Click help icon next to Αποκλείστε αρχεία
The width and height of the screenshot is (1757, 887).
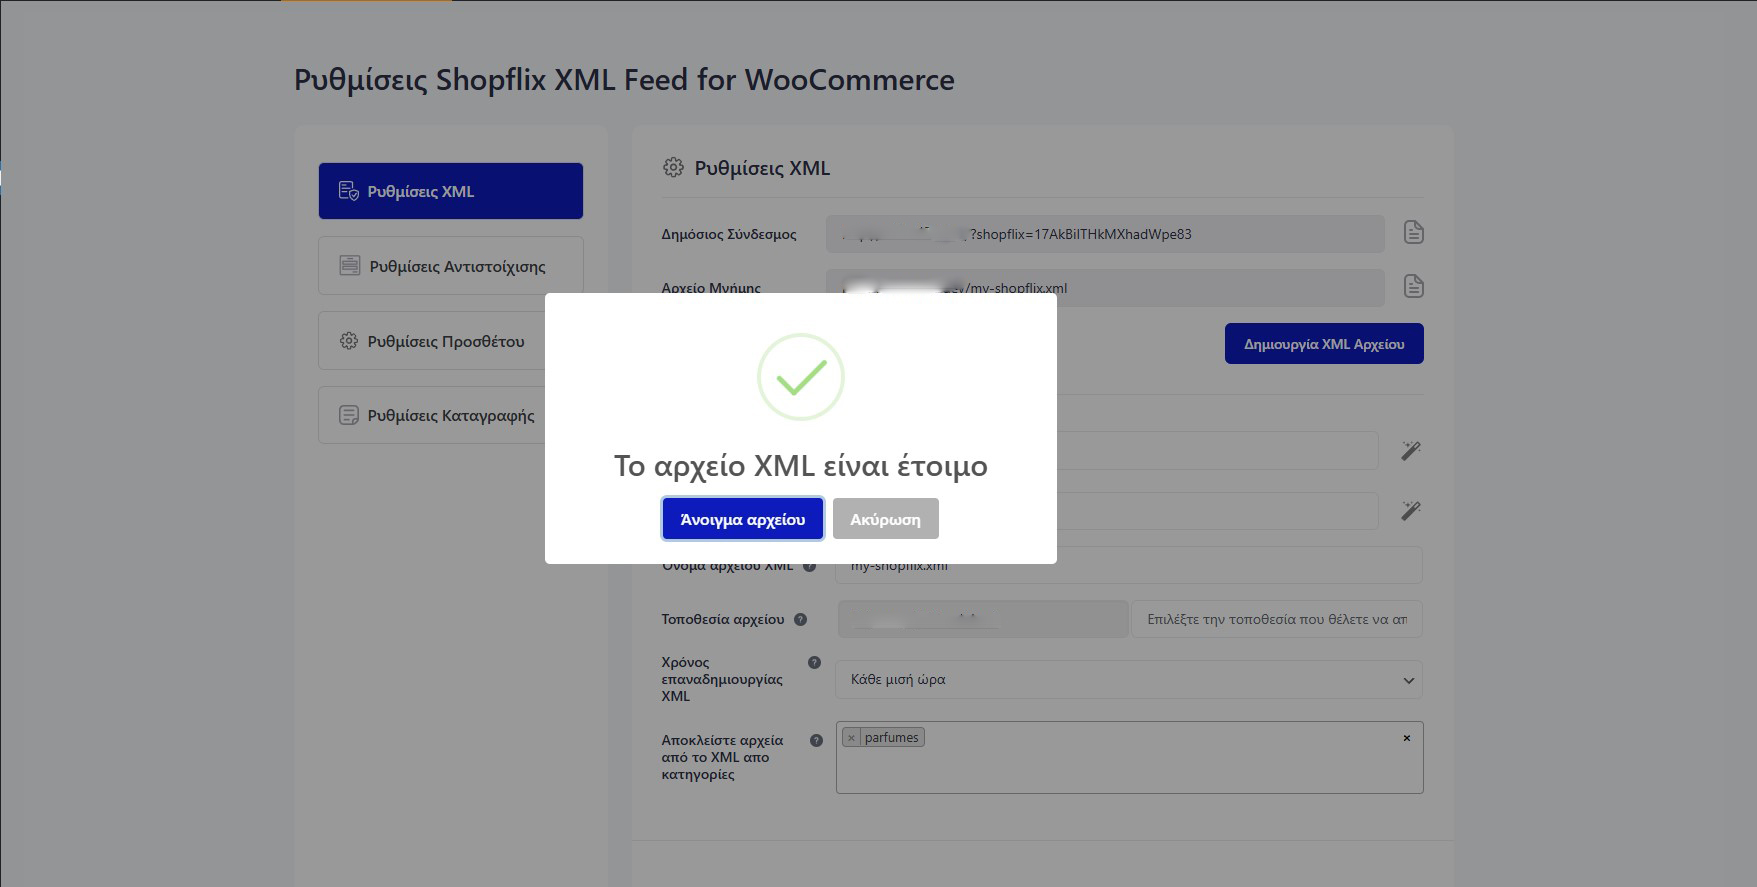[x=816, y=741]
